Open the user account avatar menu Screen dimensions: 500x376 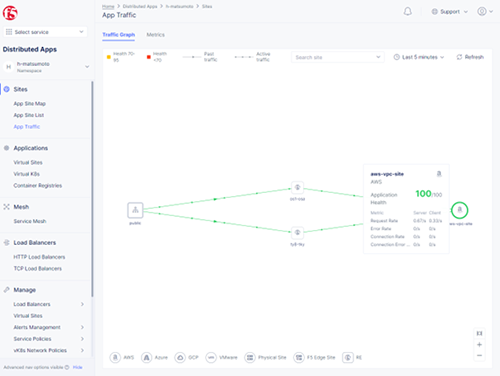(485, 11)
